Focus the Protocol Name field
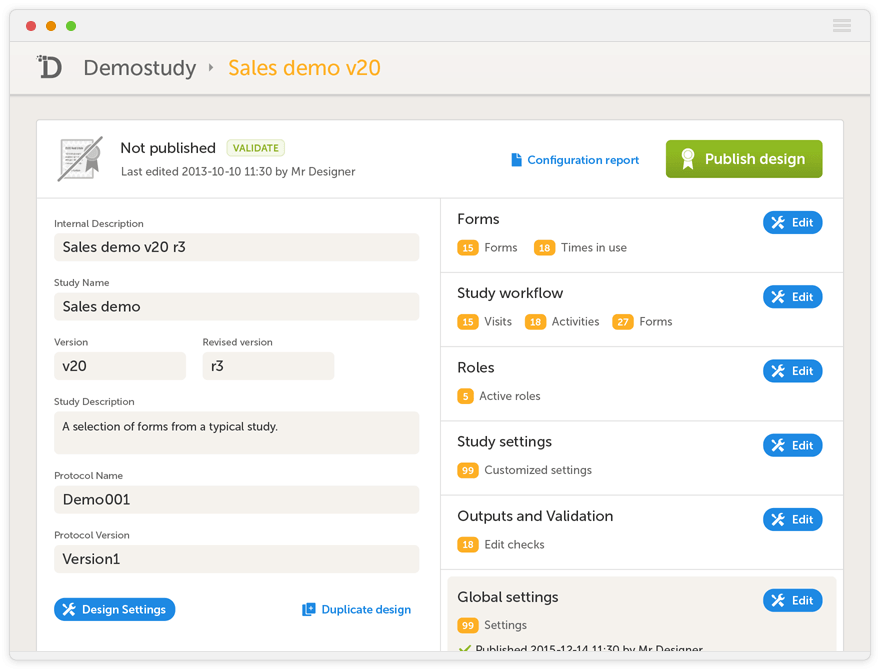This screenshot has height=670, width=880. click(236, 499)
